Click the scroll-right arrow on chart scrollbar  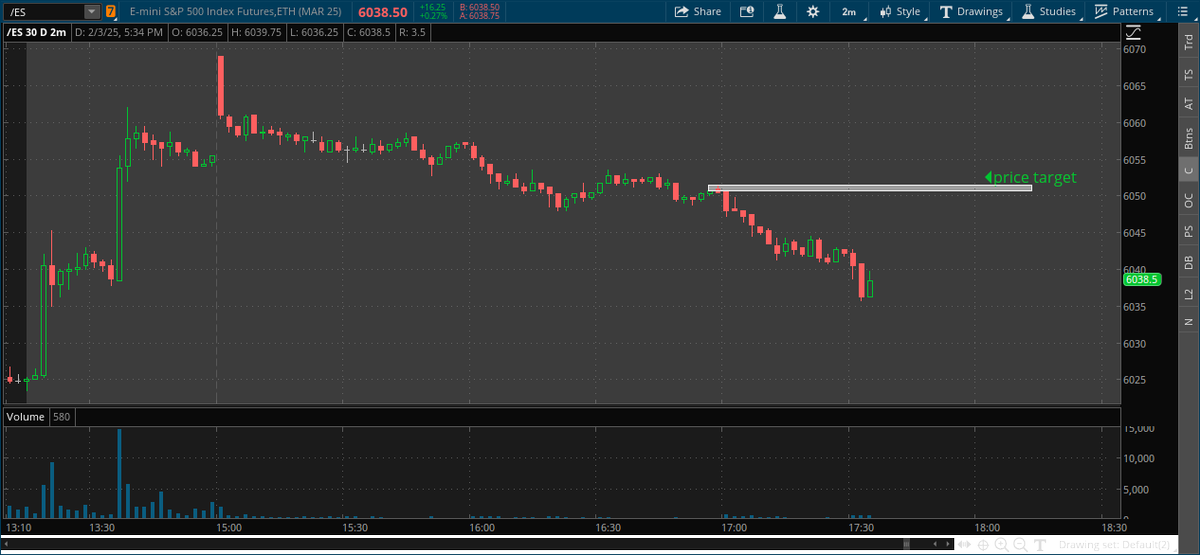point(948,544)
